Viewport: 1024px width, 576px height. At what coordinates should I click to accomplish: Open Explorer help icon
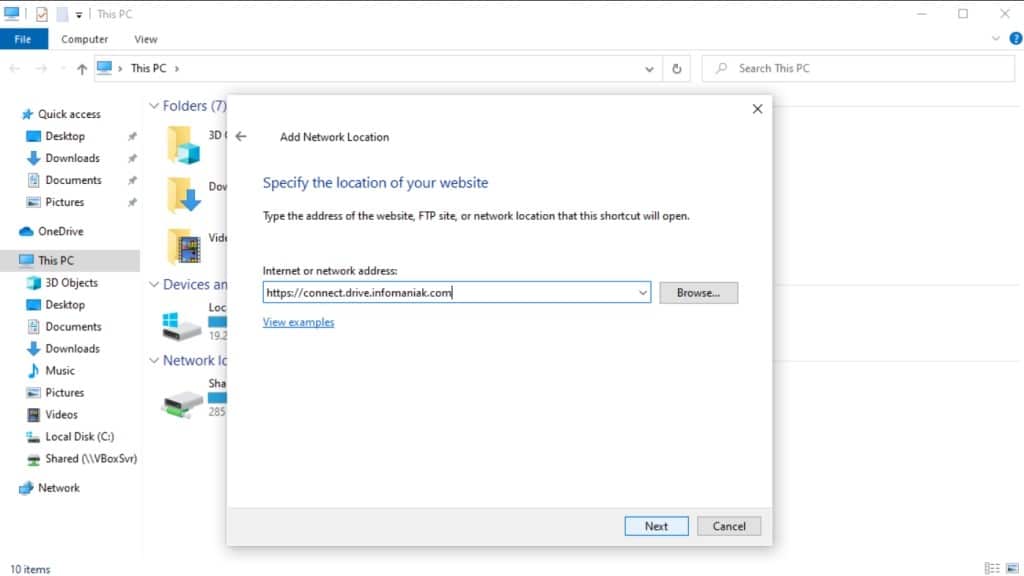pyautogui.click(x=1016, y=39)
